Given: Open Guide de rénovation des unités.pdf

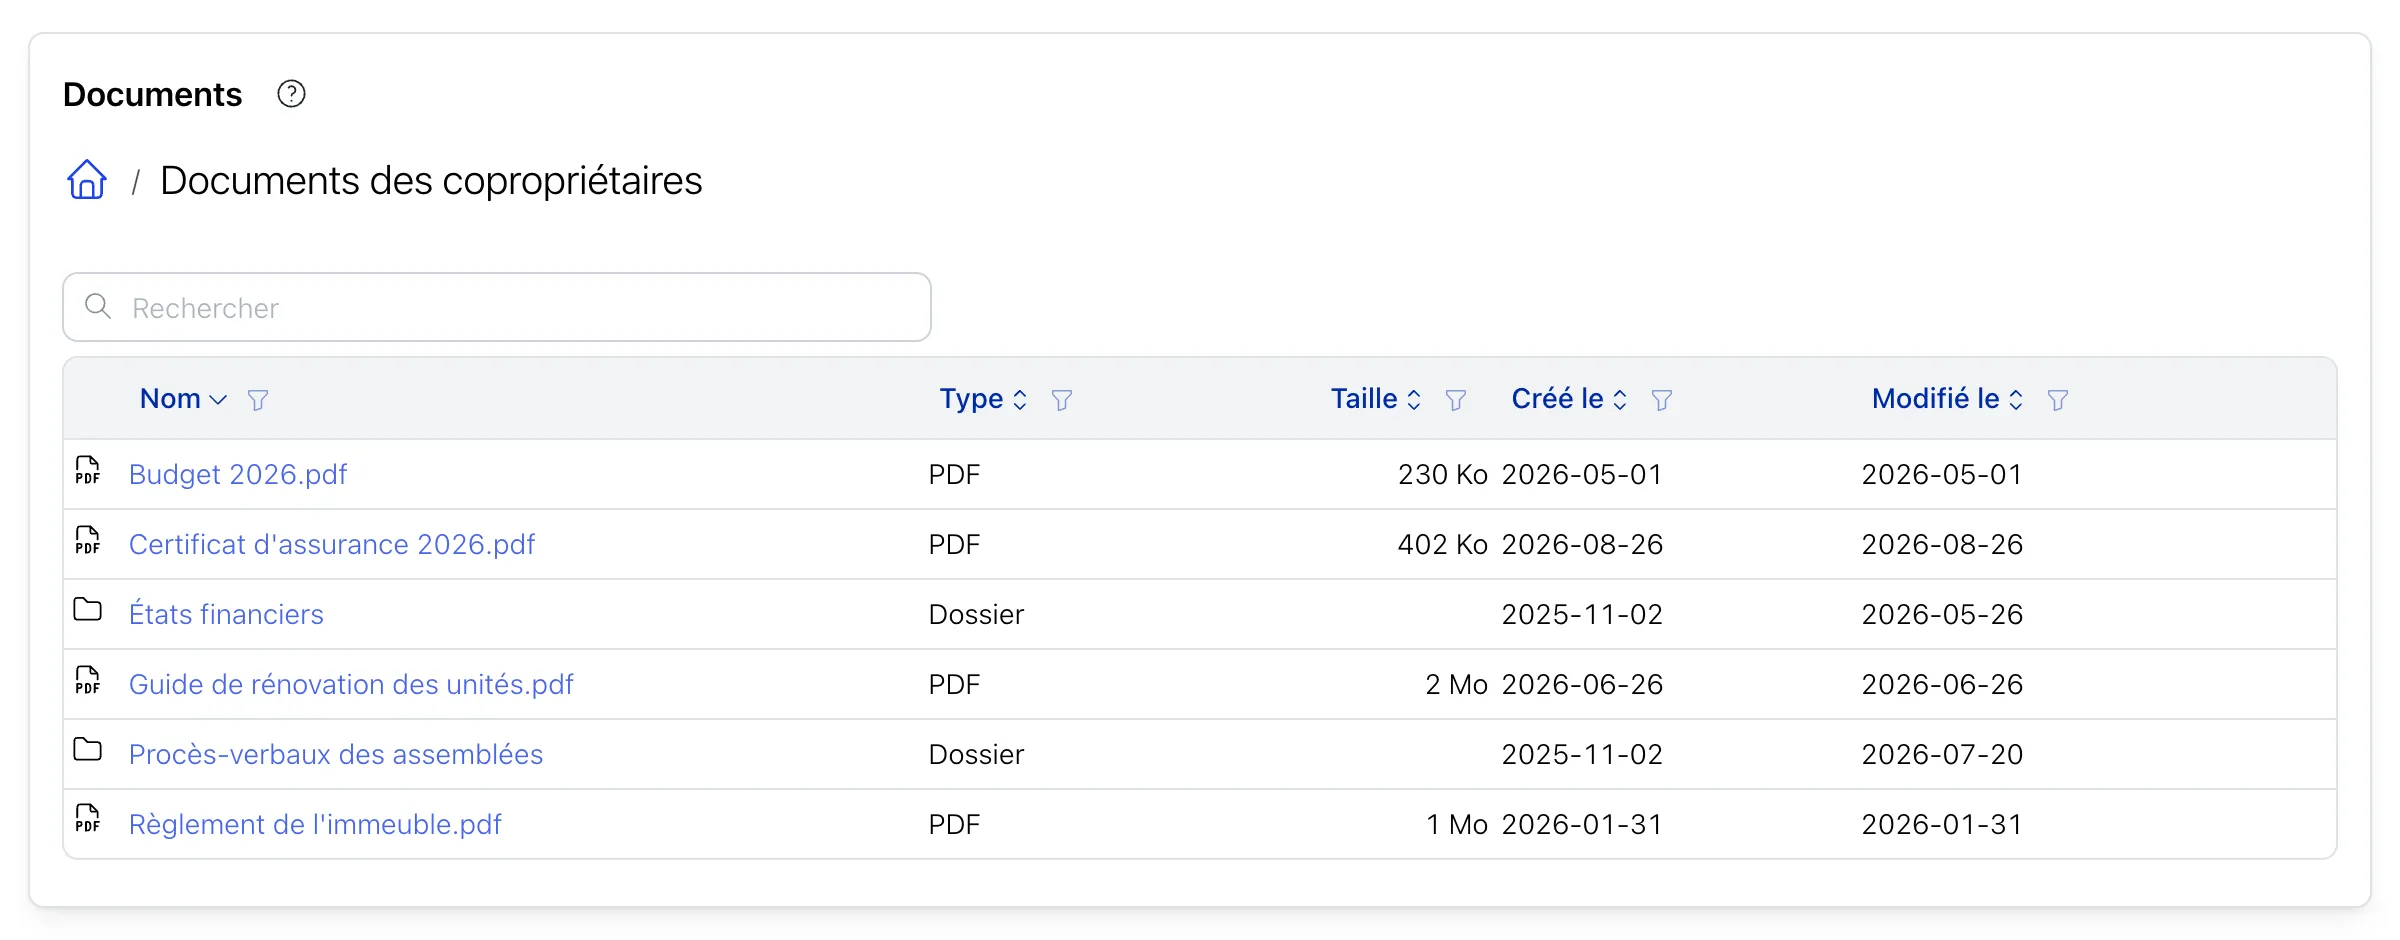Looking at the screenshot, I should tap(351, 684).
